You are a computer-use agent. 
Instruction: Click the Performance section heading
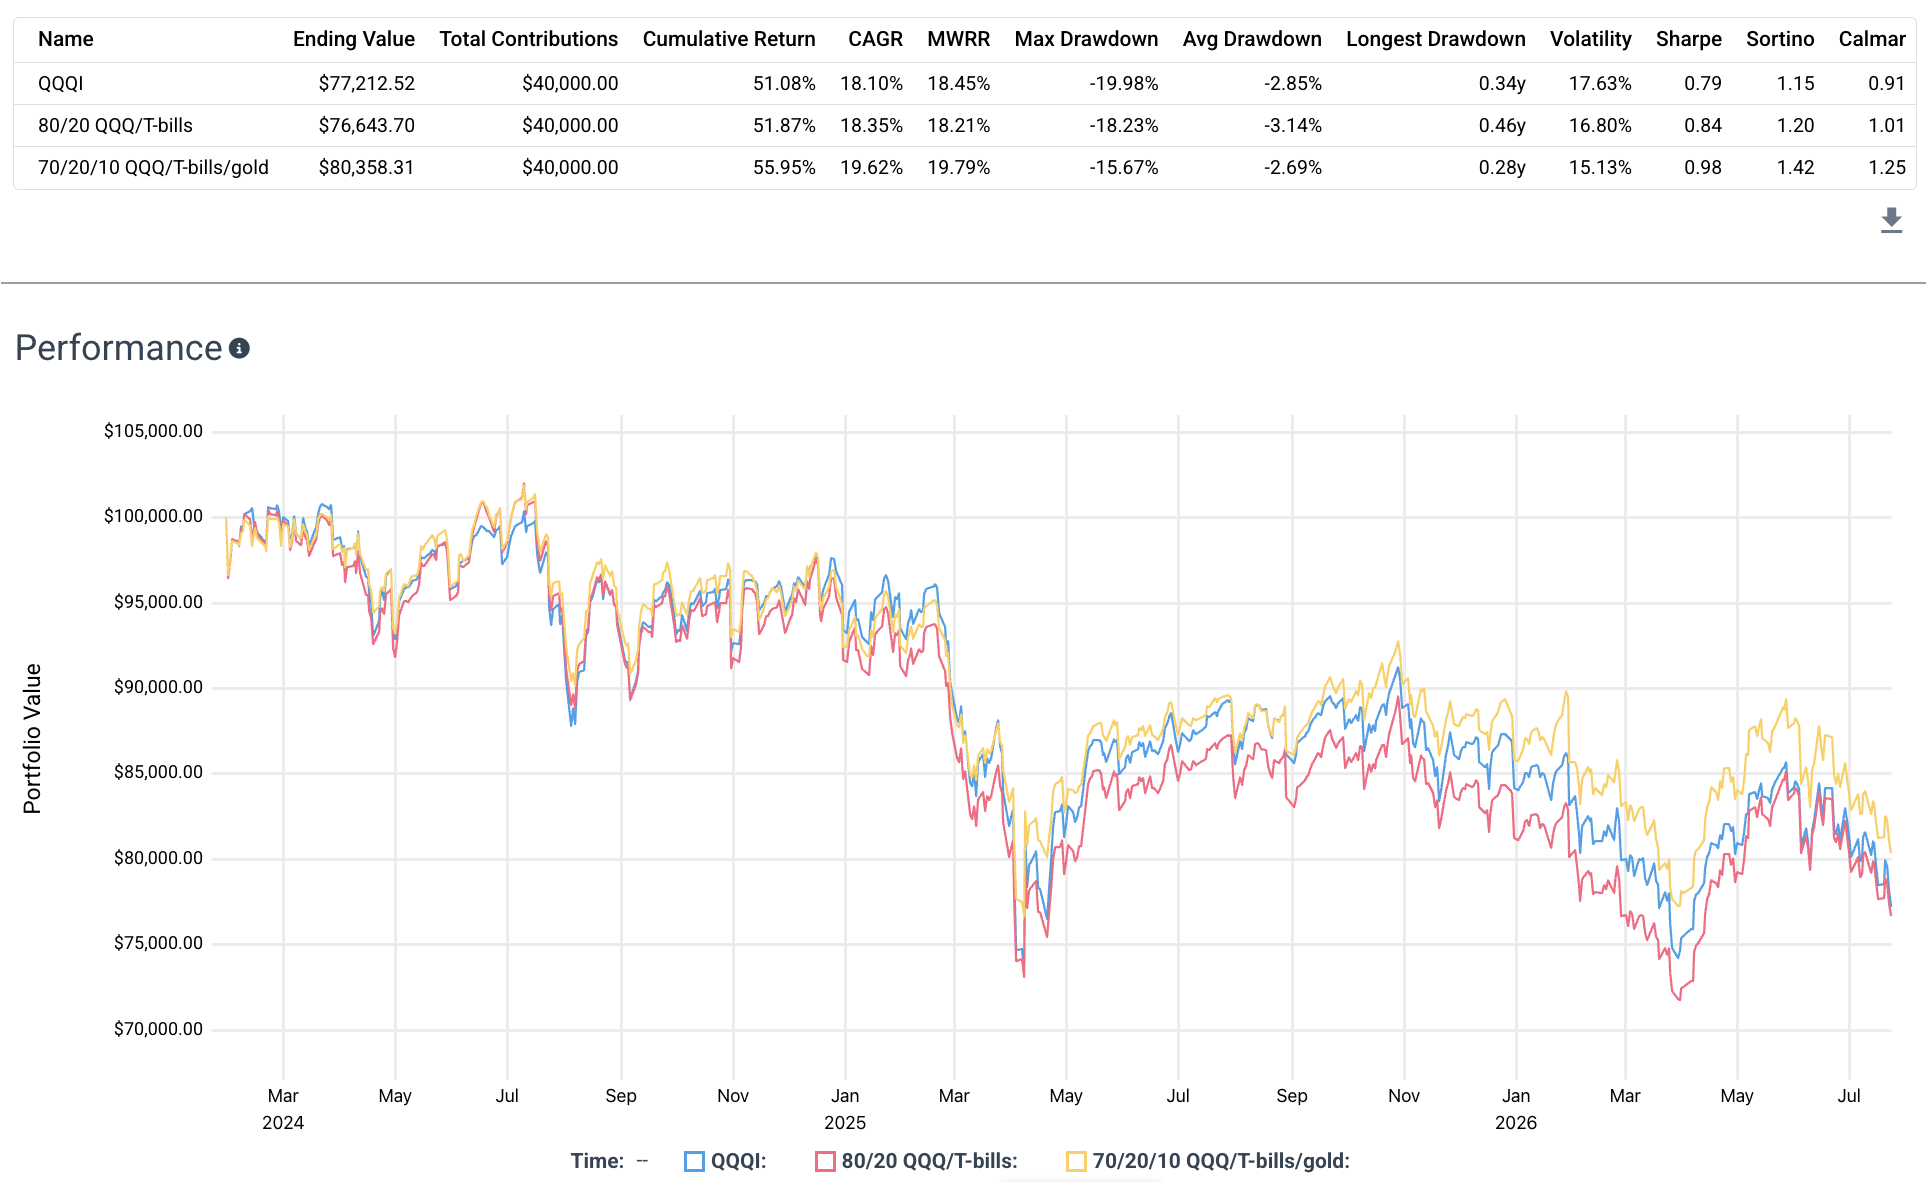[x=118, y=348]
